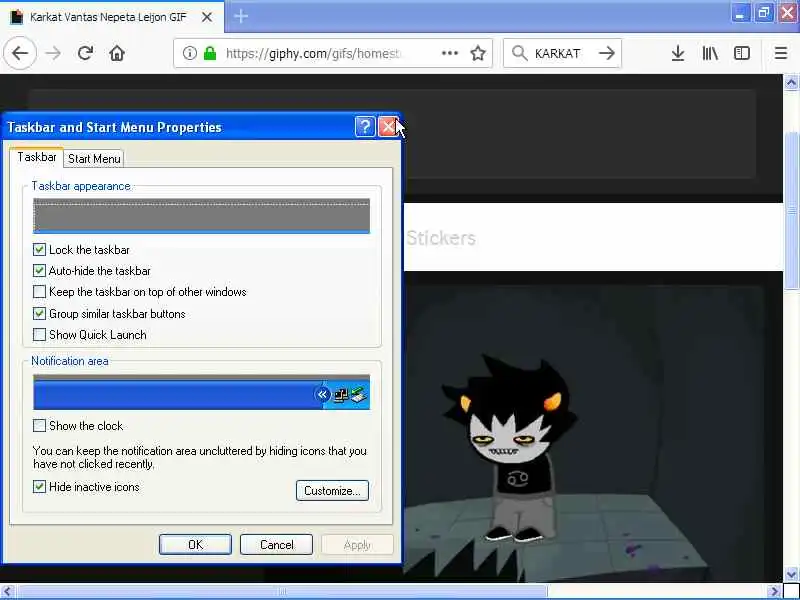
Task: Bookmark this page with the star
Action: pyautogui.click(x=478, y=53)
